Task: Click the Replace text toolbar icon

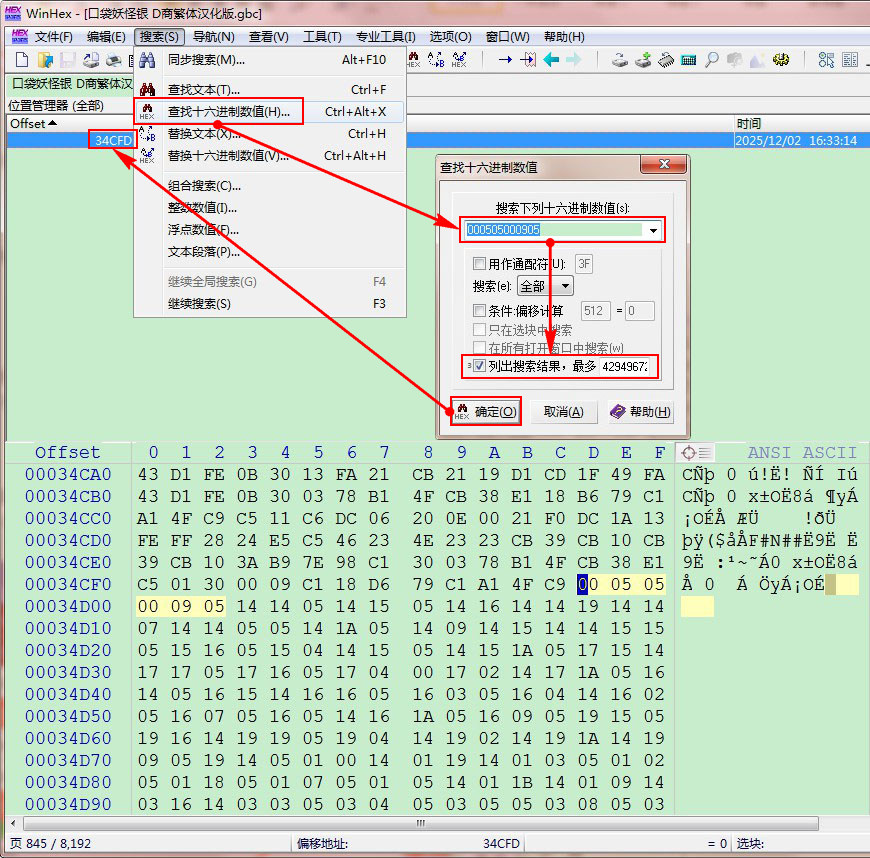Action: coord(436,59)
